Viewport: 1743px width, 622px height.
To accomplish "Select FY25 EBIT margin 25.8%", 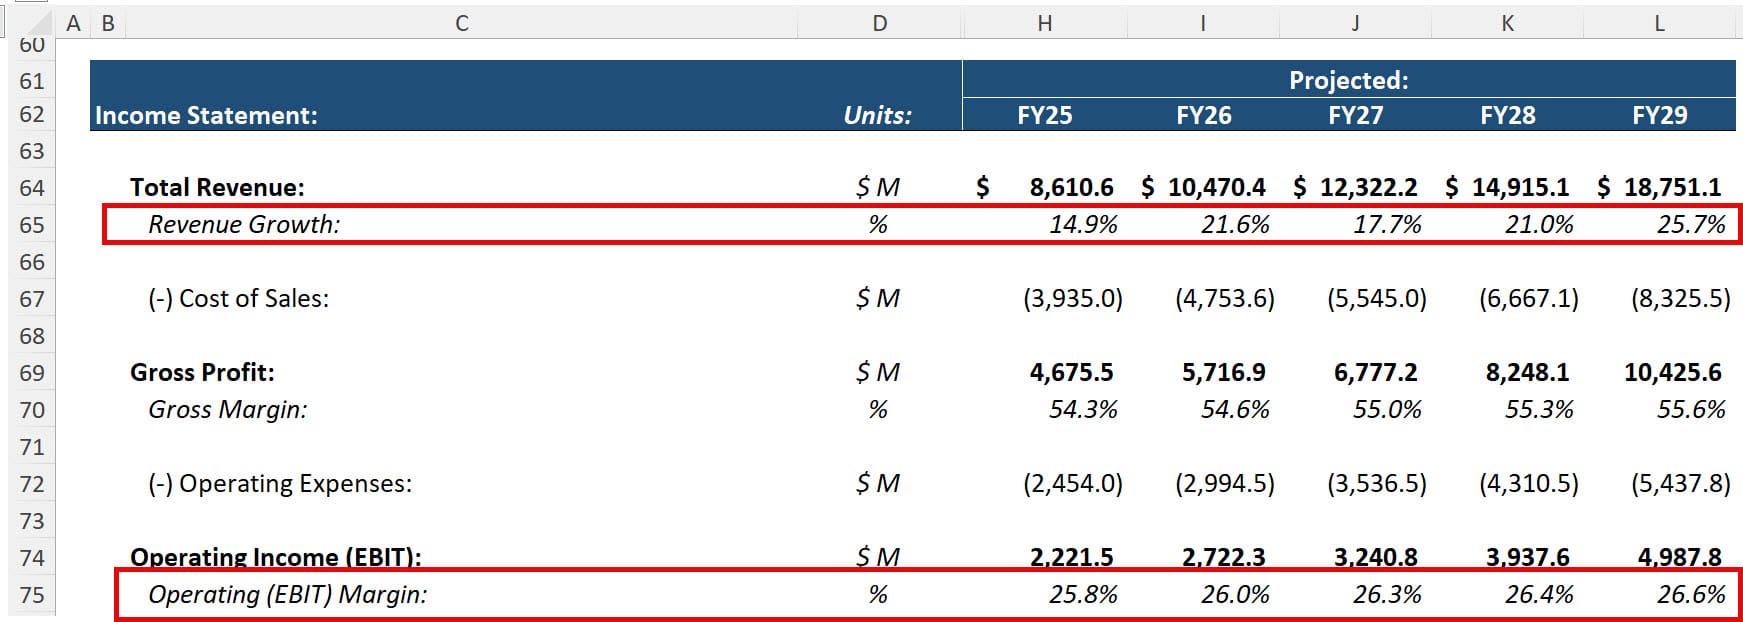I will point(1082,594).
